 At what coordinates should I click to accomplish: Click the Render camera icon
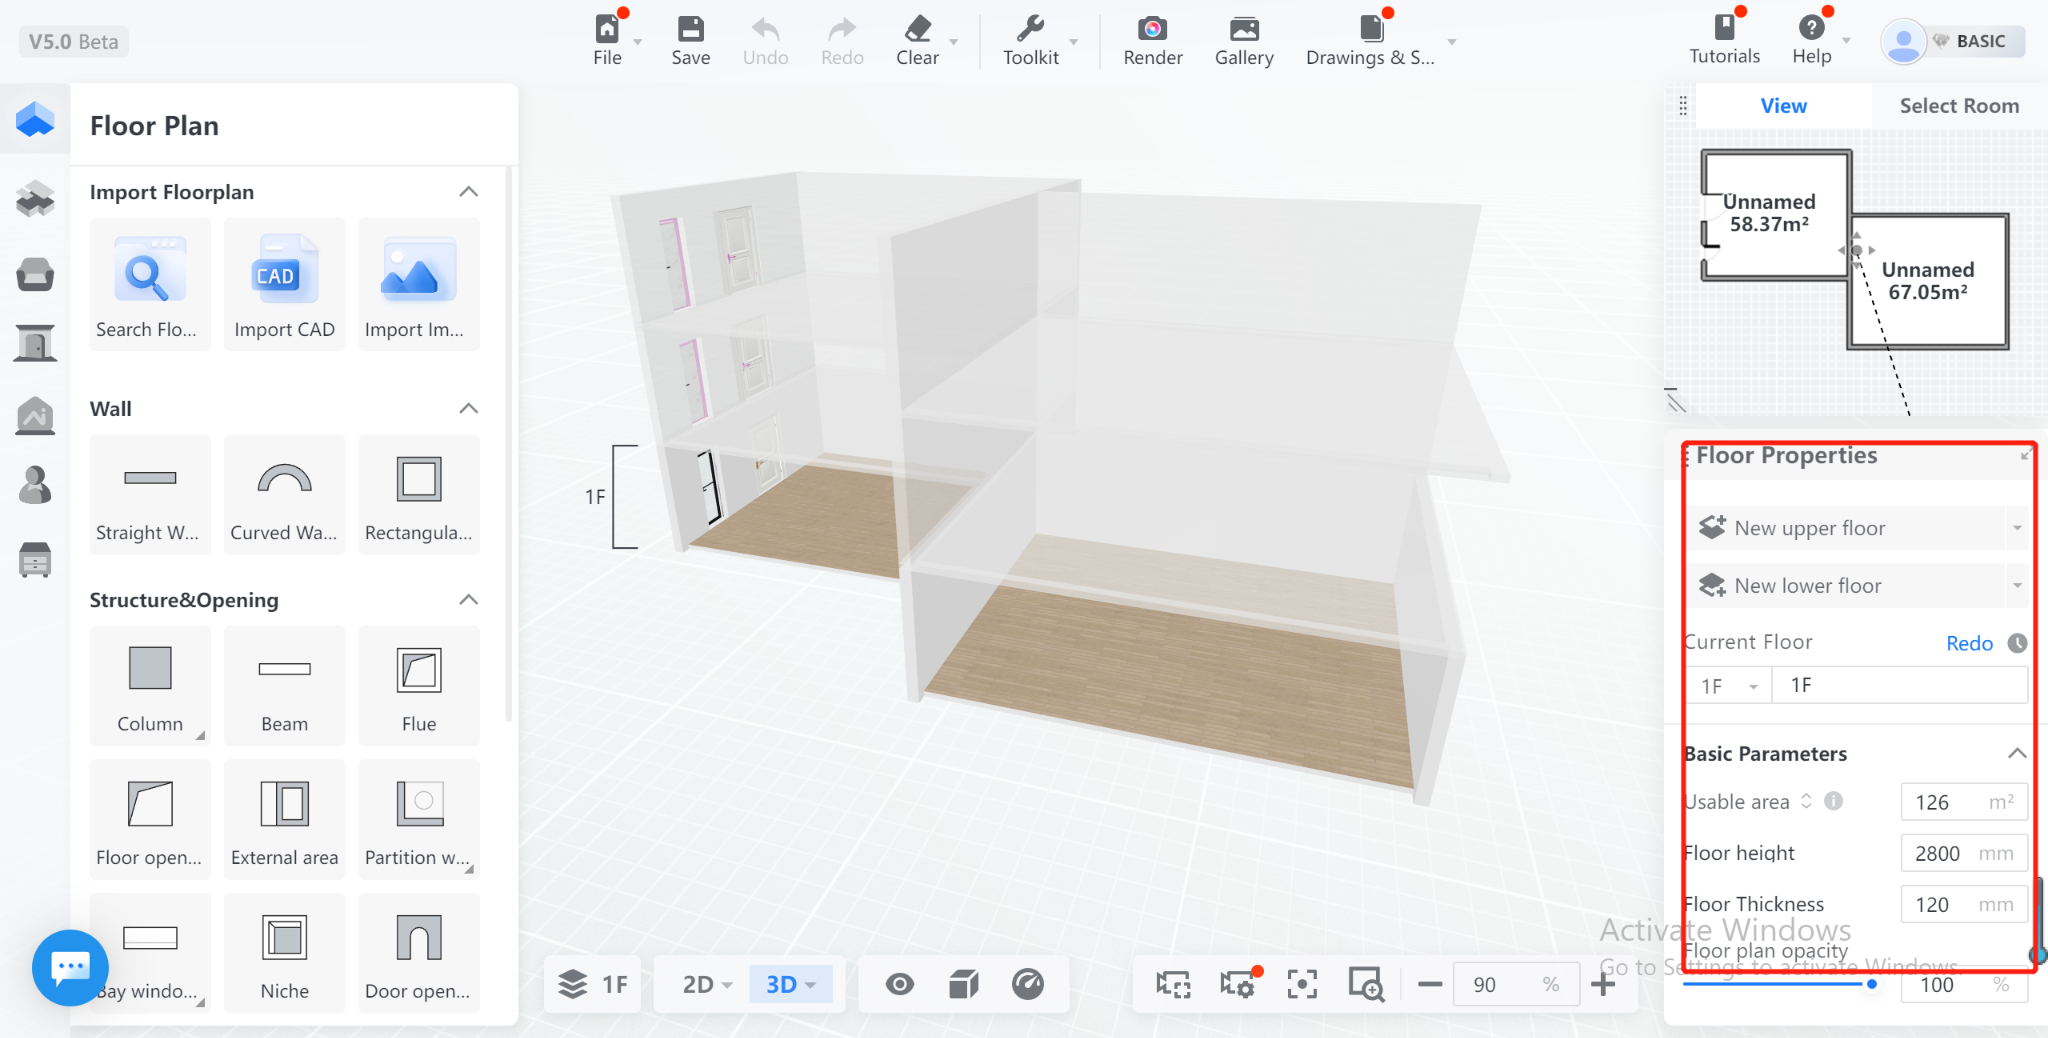pyautogui.click(x=1152, y=30)
